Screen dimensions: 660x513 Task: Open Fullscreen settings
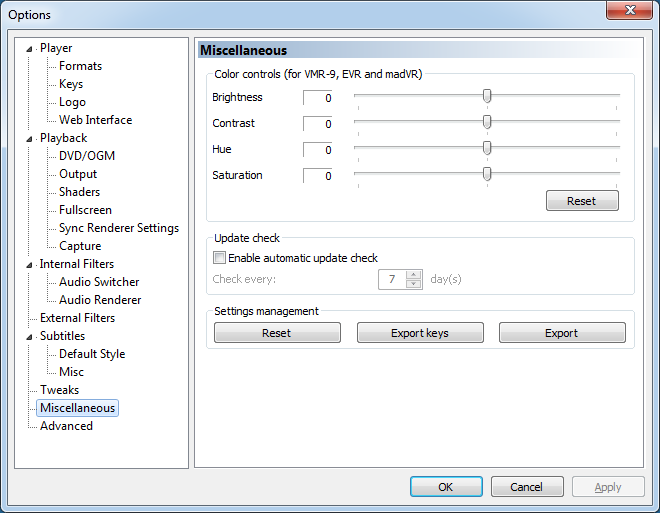point(85,210)
